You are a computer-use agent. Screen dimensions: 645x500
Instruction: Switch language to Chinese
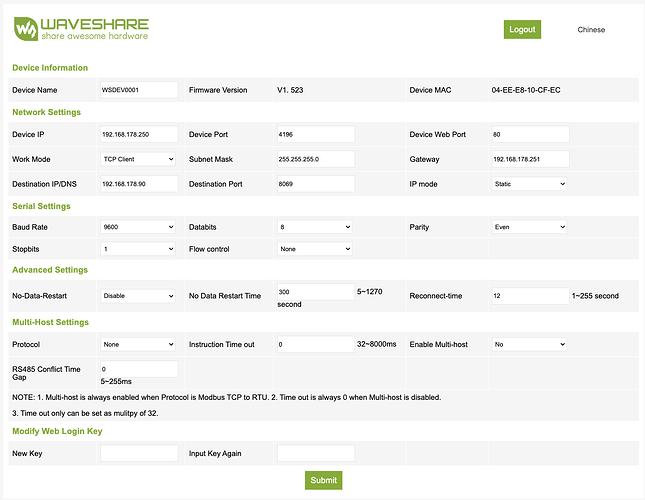pyautogui.click(x=591, y=30)
